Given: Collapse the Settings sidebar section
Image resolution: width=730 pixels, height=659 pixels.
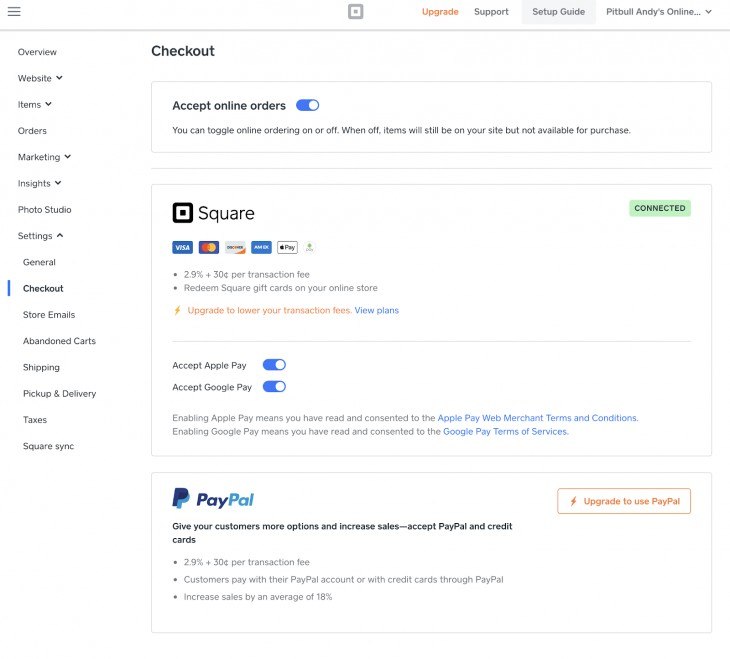Looking at the screenshot, I should 41,236.
